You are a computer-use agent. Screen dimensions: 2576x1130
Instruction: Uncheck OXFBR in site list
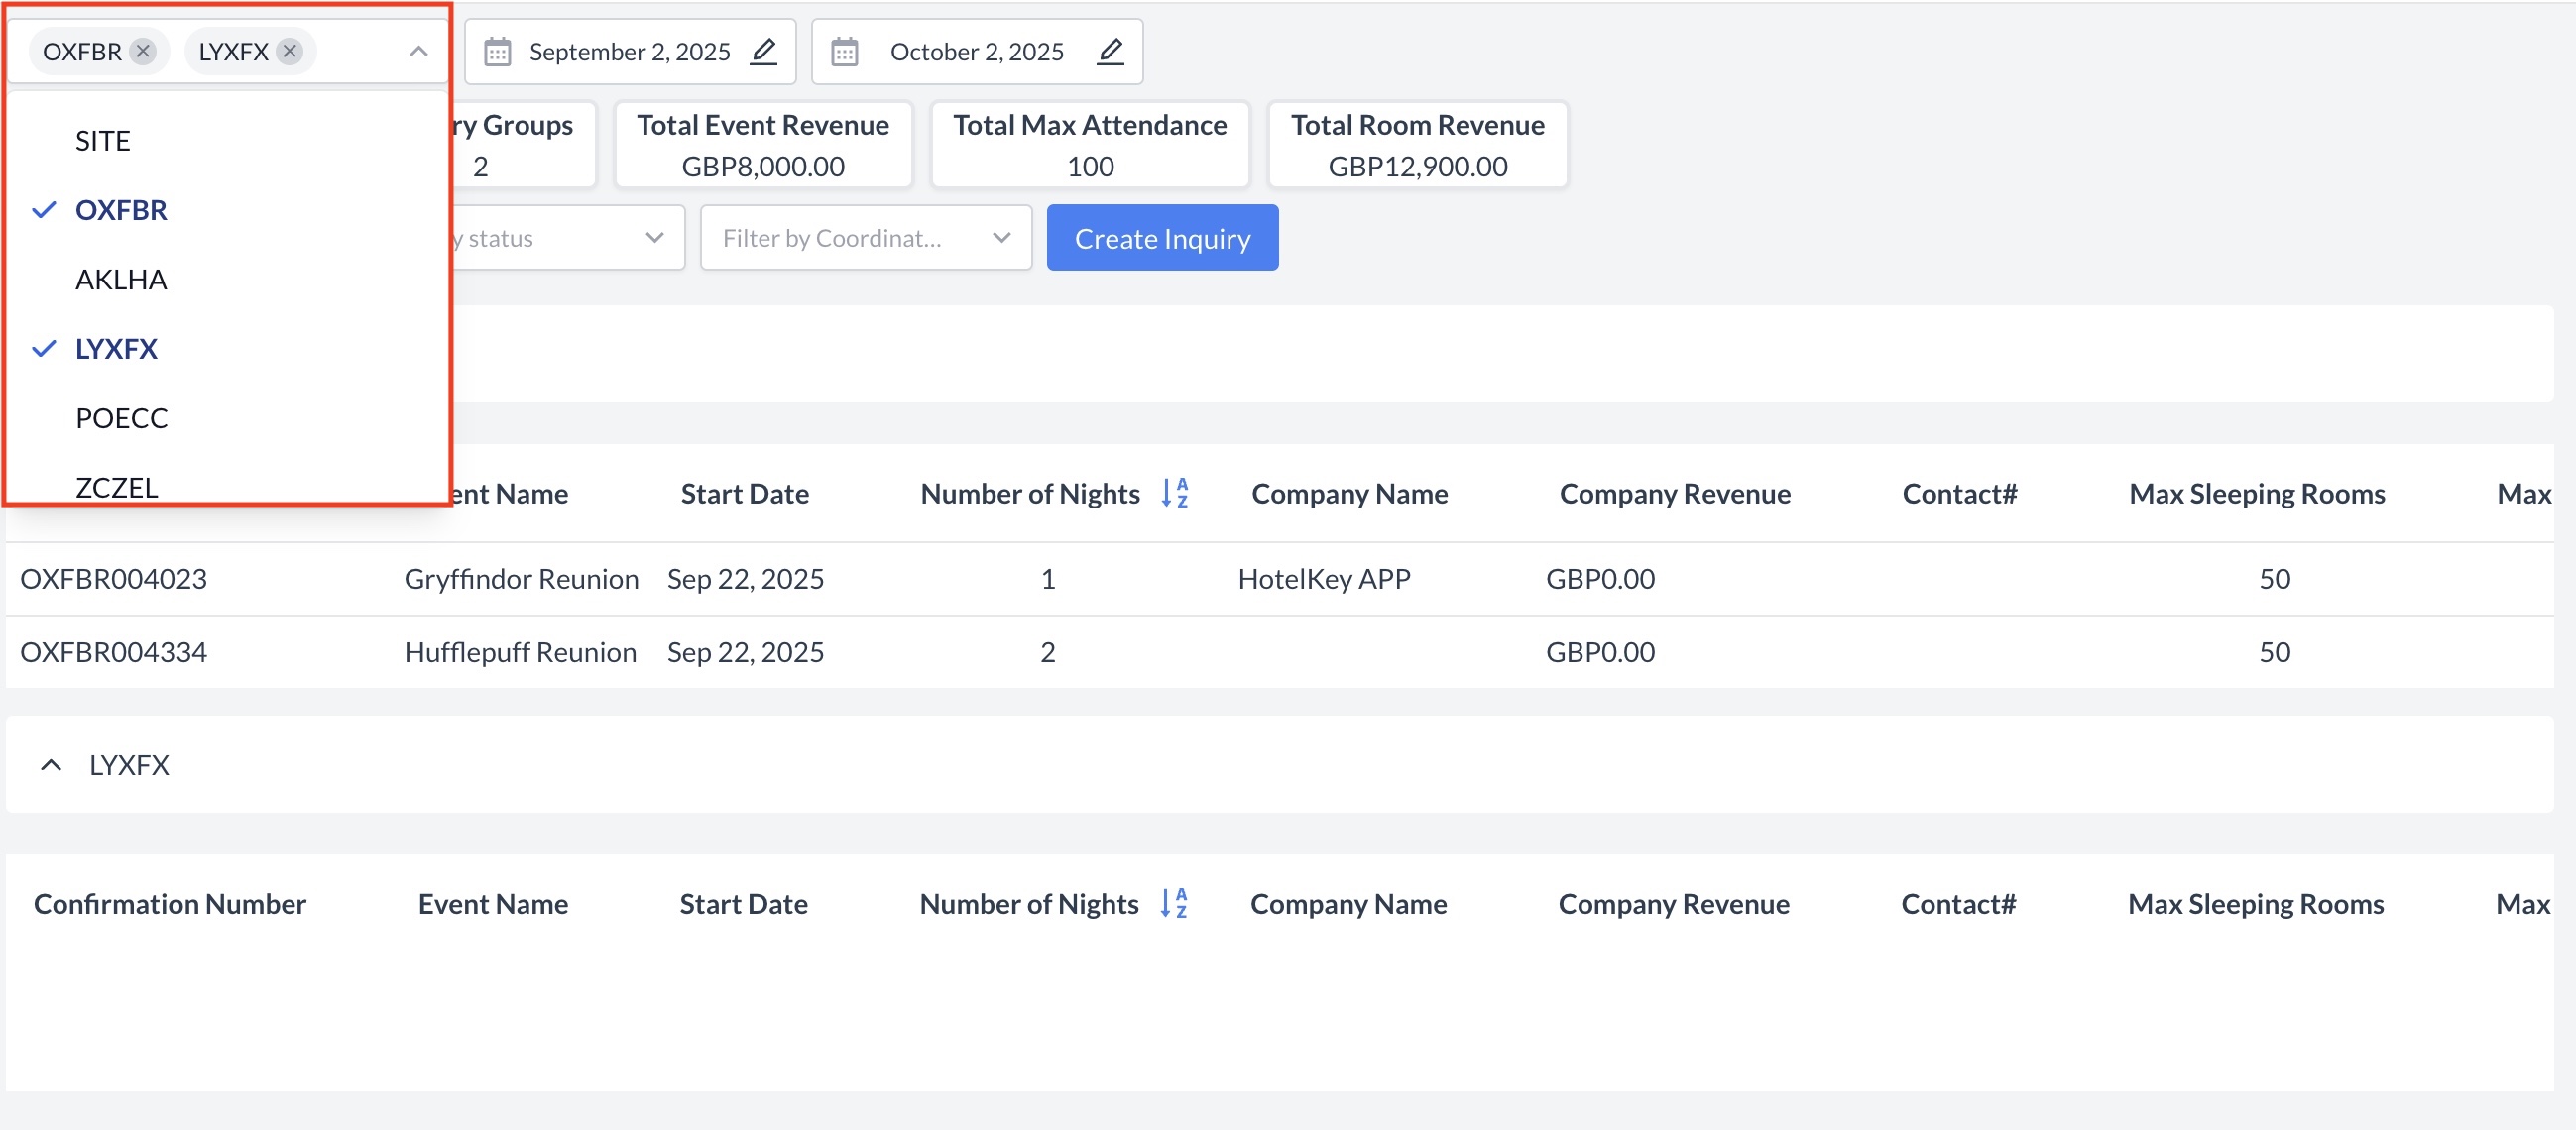pos(121,210)
